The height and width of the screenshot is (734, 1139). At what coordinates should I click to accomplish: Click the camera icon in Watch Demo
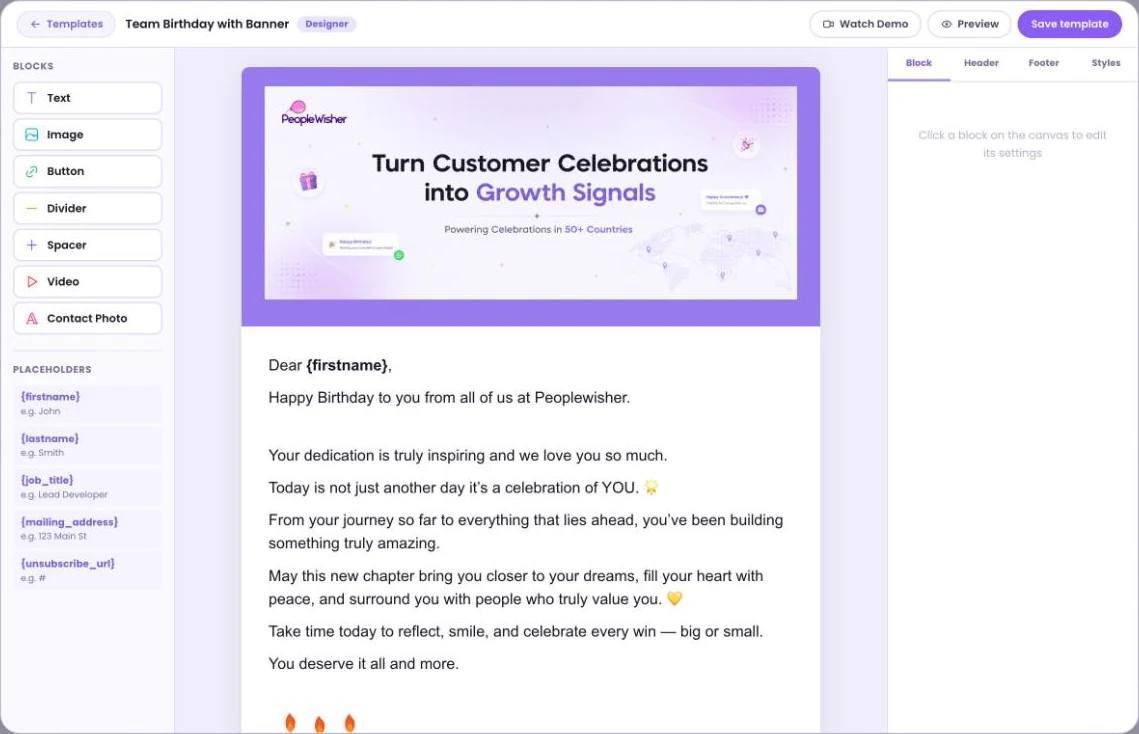[x=828, y=24]
